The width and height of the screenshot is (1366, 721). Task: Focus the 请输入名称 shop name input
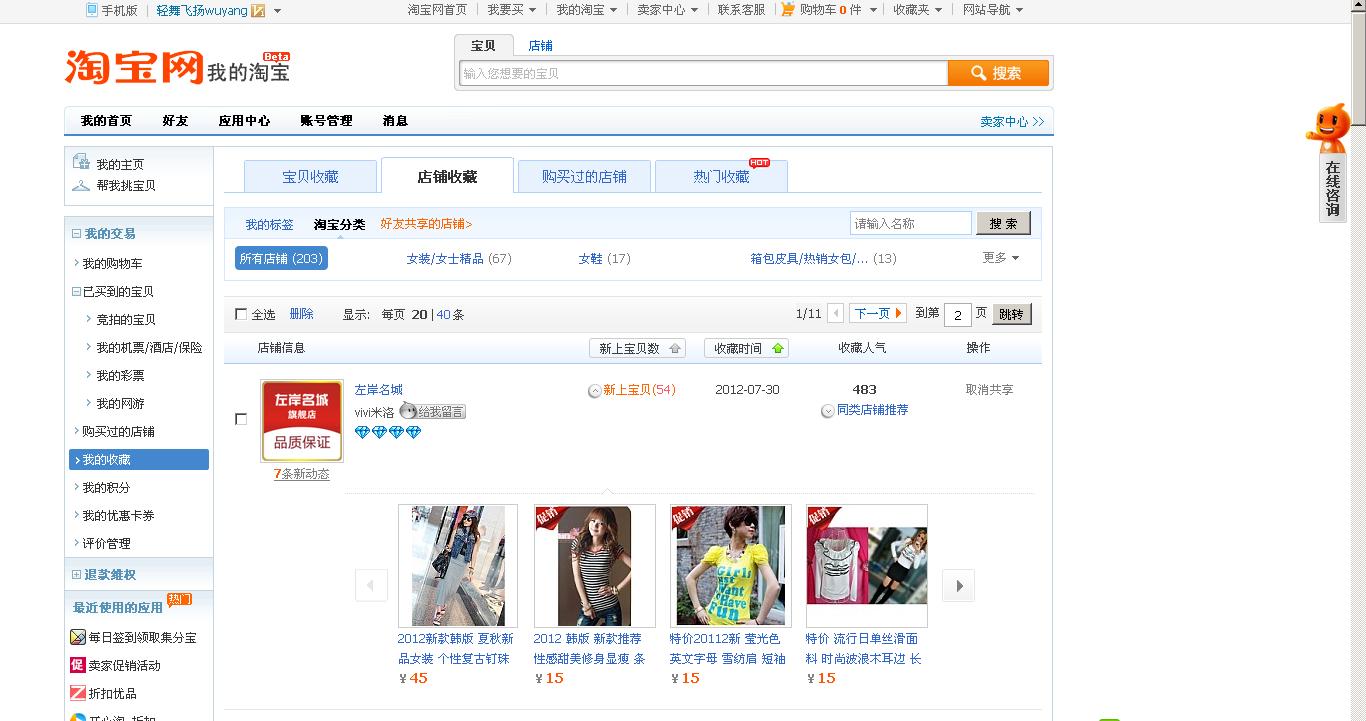911,223
